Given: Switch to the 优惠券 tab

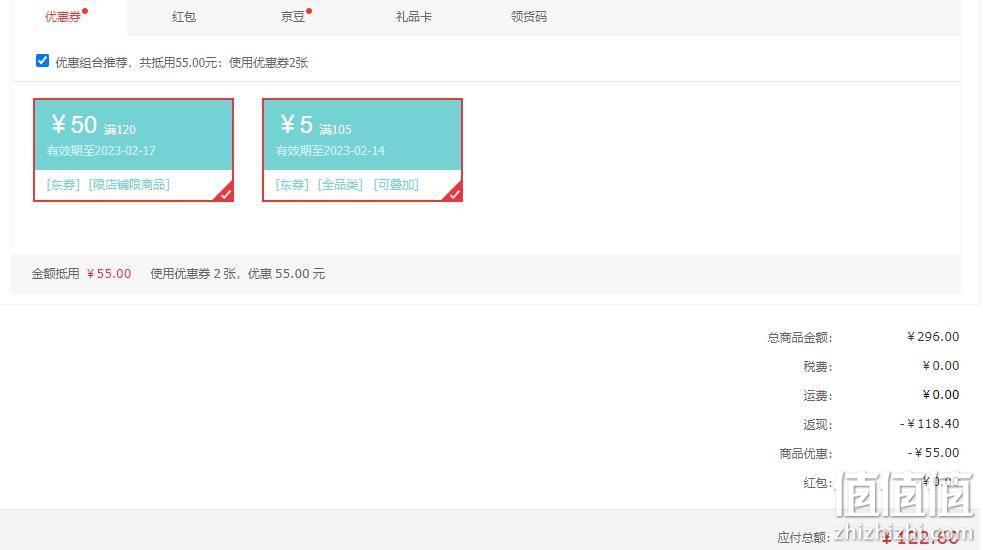Looking at the screenshot, I should point(63,17).
